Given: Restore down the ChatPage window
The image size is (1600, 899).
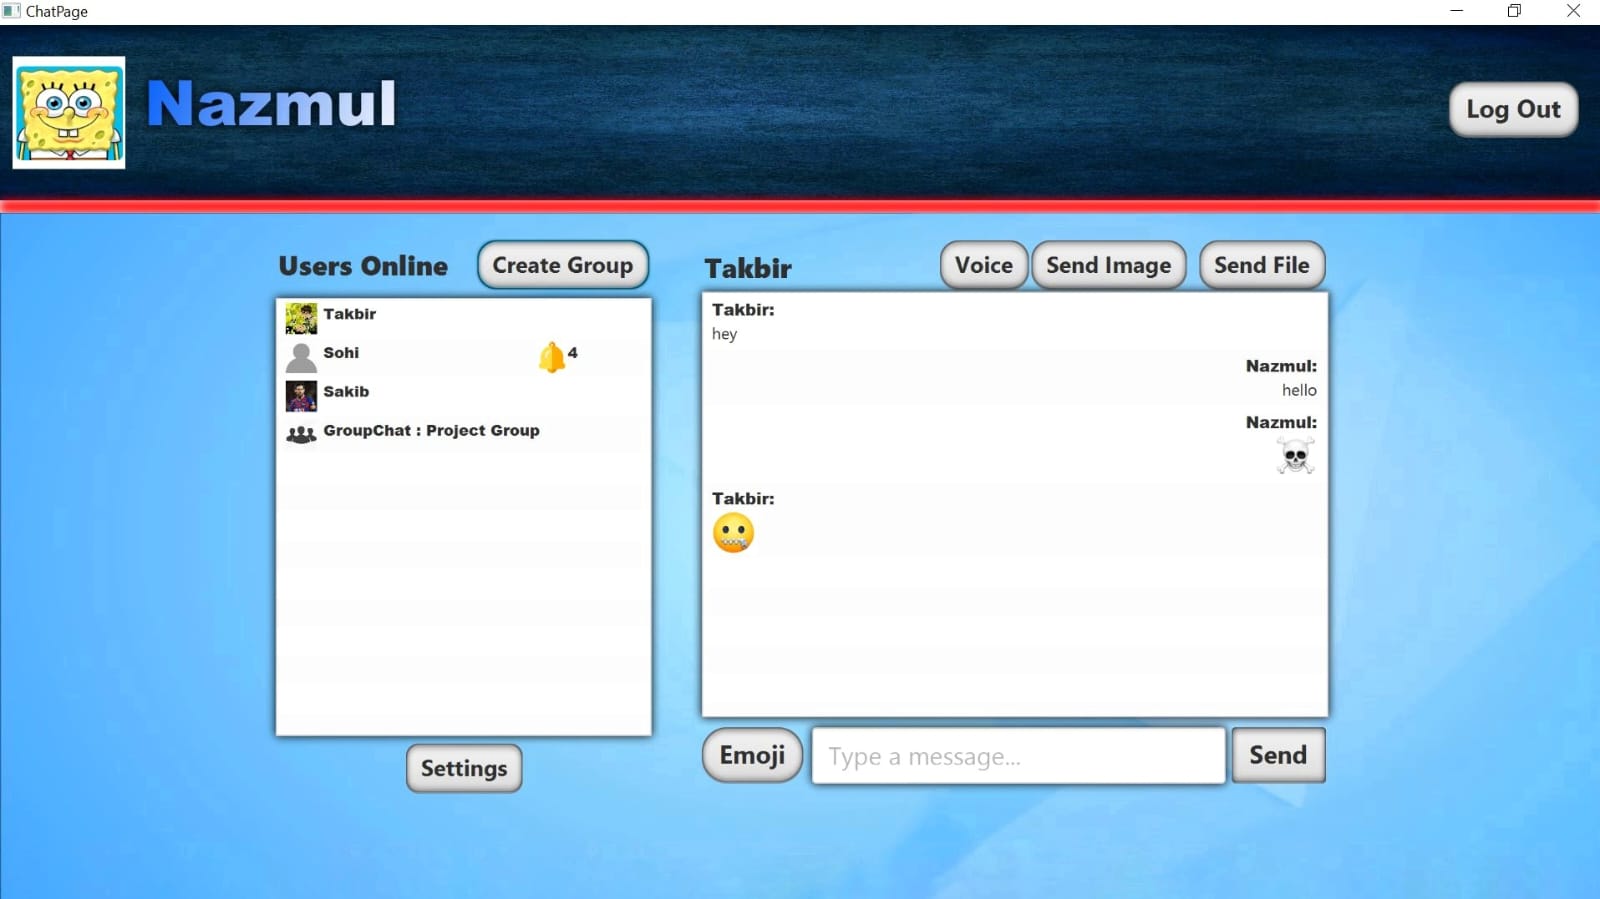Looking at the screenshot, I should tap(1514, 11).
